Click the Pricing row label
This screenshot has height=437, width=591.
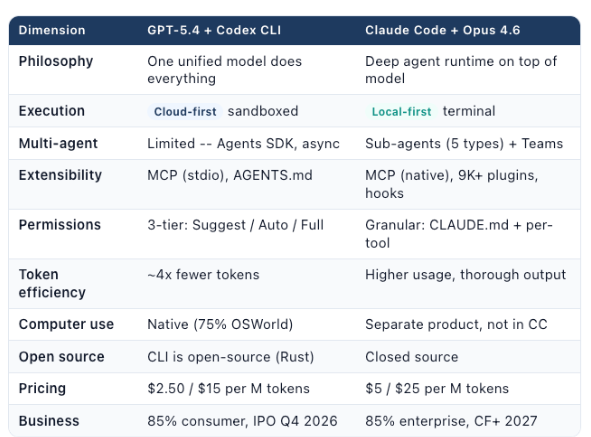click(x=42, y=389)
